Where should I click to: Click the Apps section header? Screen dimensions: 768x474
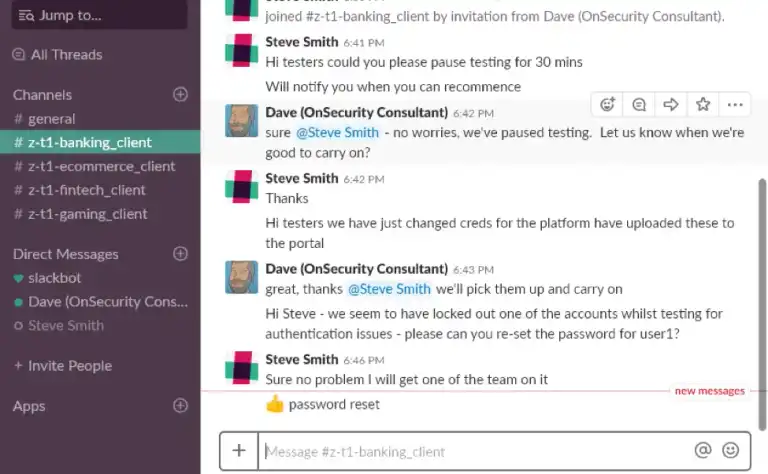coord(29,406)
